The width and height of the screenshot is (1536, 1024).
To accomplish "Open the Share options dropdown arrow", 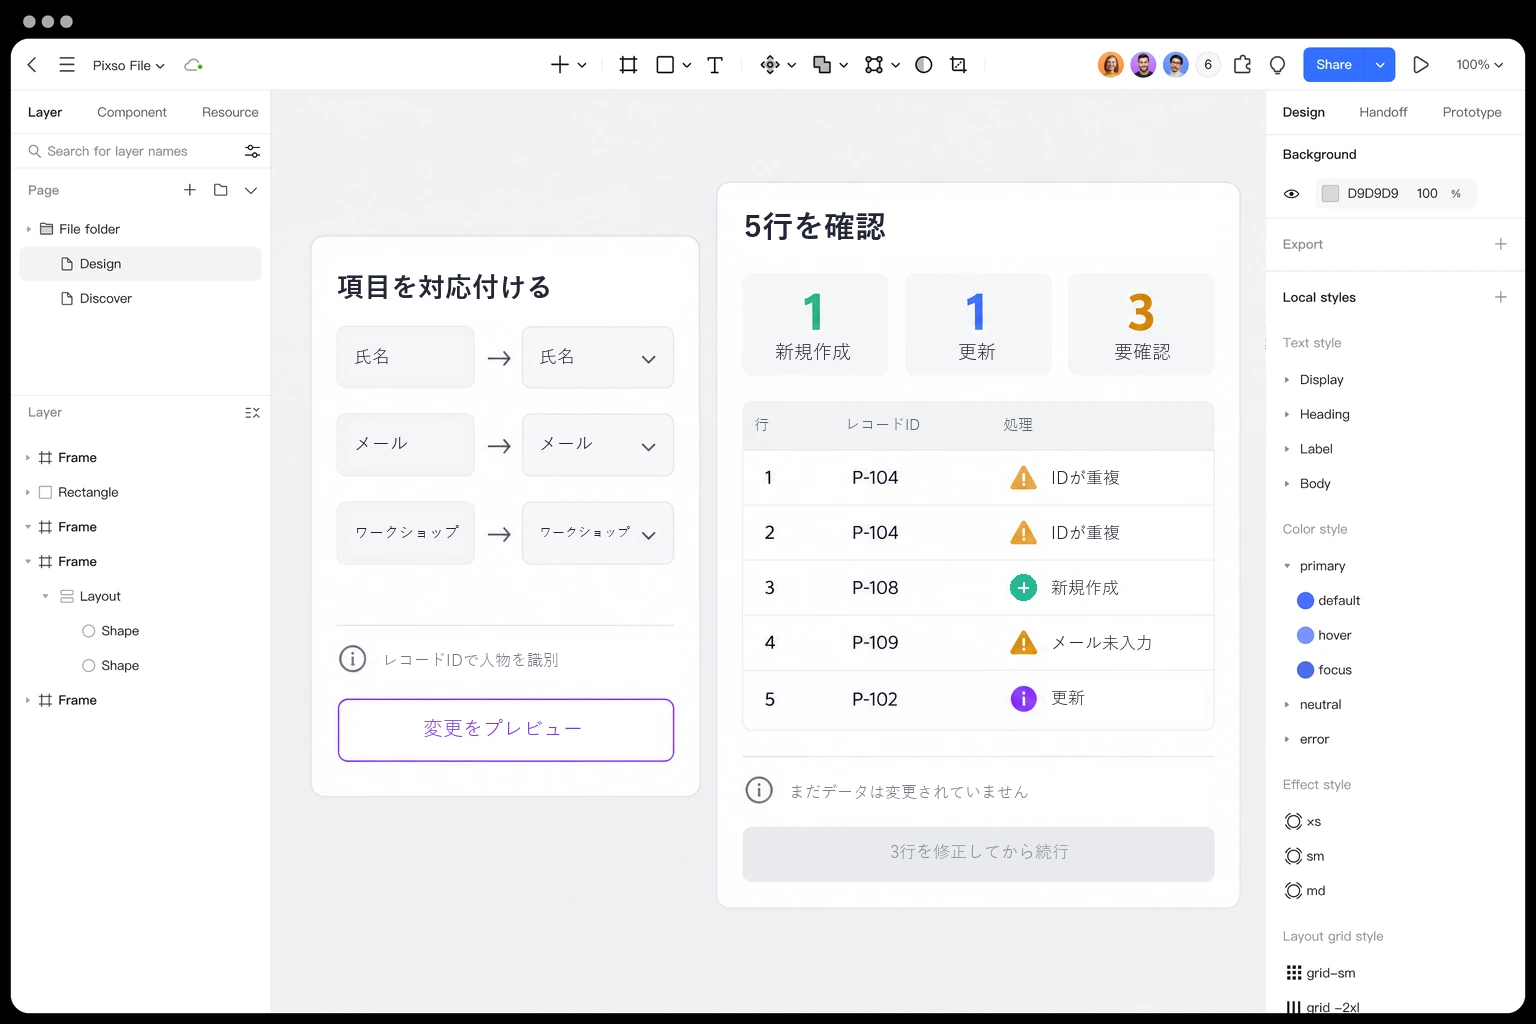I will [1380, 65].
